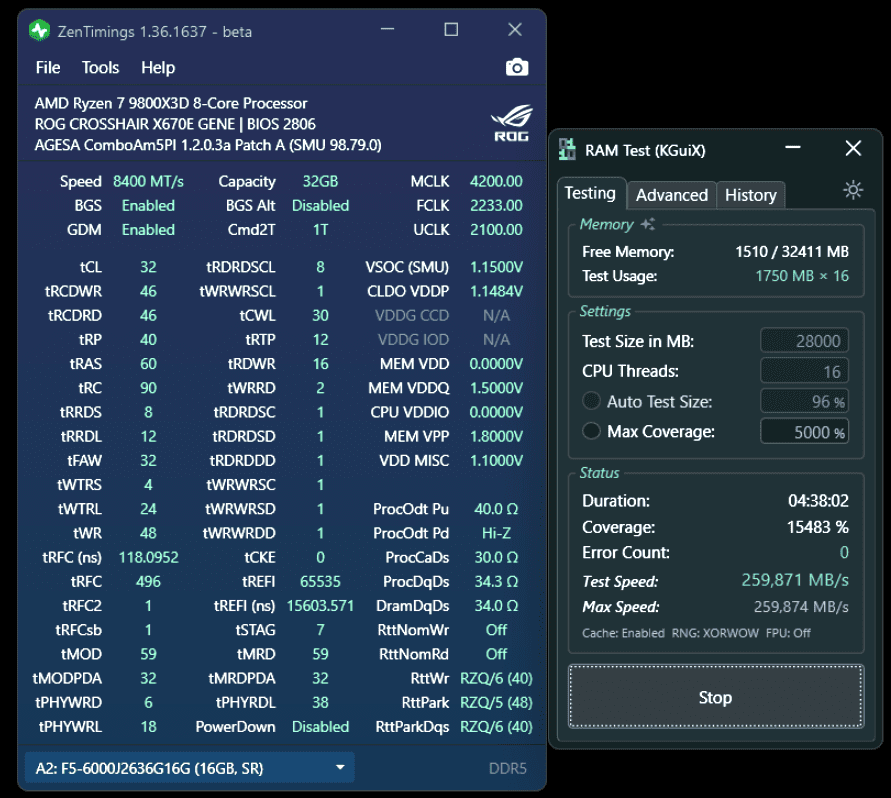
Task: Minimize the ZenTimings window
Action: tap(388, 30)
